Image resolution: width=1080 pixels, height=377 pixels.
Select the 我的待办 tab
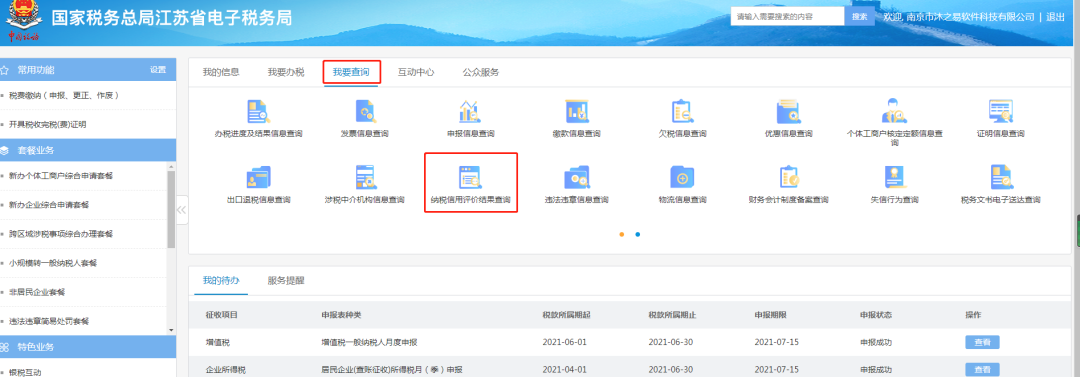pyautogui.click(x=221, y=281)
